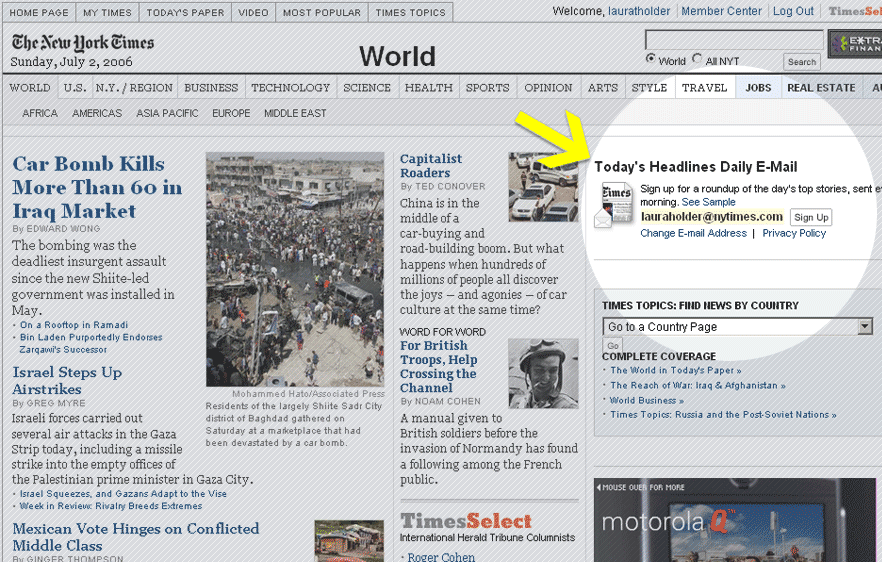Image resolution: width=882 pixels, height=562 pixels.
Task: Open Car Bomb Kills More Than 60 headline
Action: point(97,187)
